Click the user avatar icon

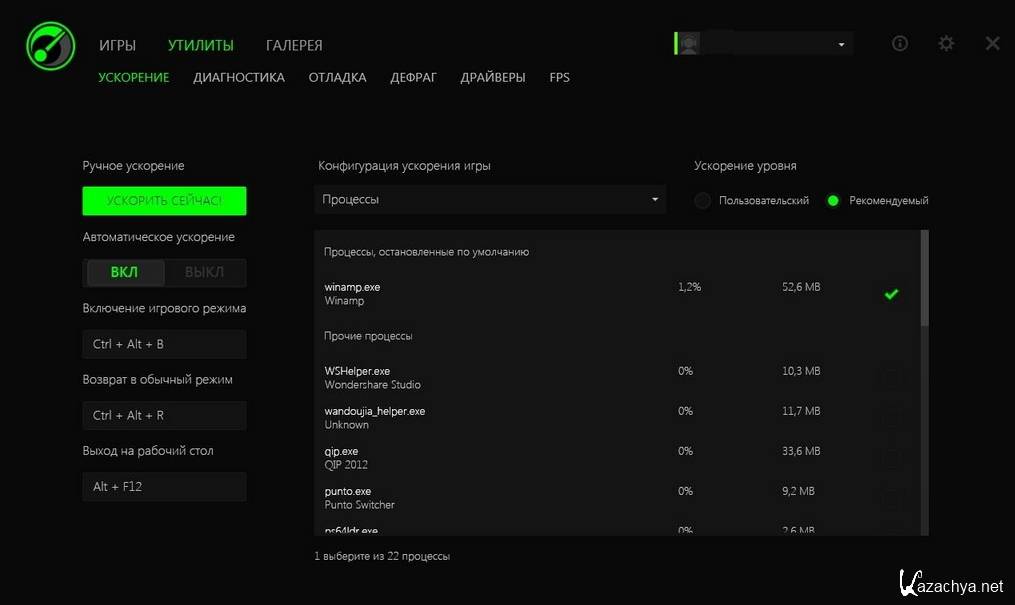[x=689, y=45]
